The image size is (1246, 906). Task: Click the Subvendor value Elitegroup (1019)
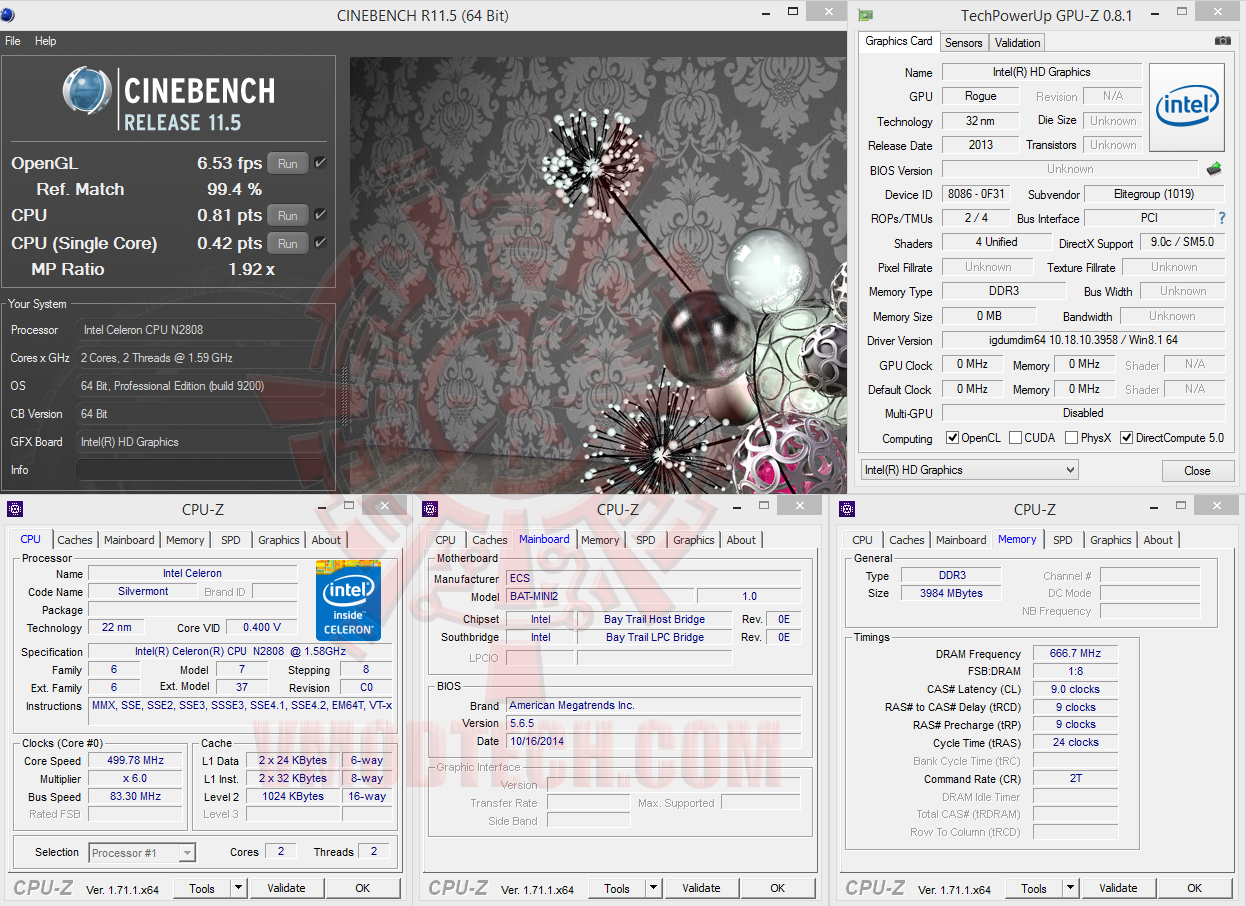1154,194
